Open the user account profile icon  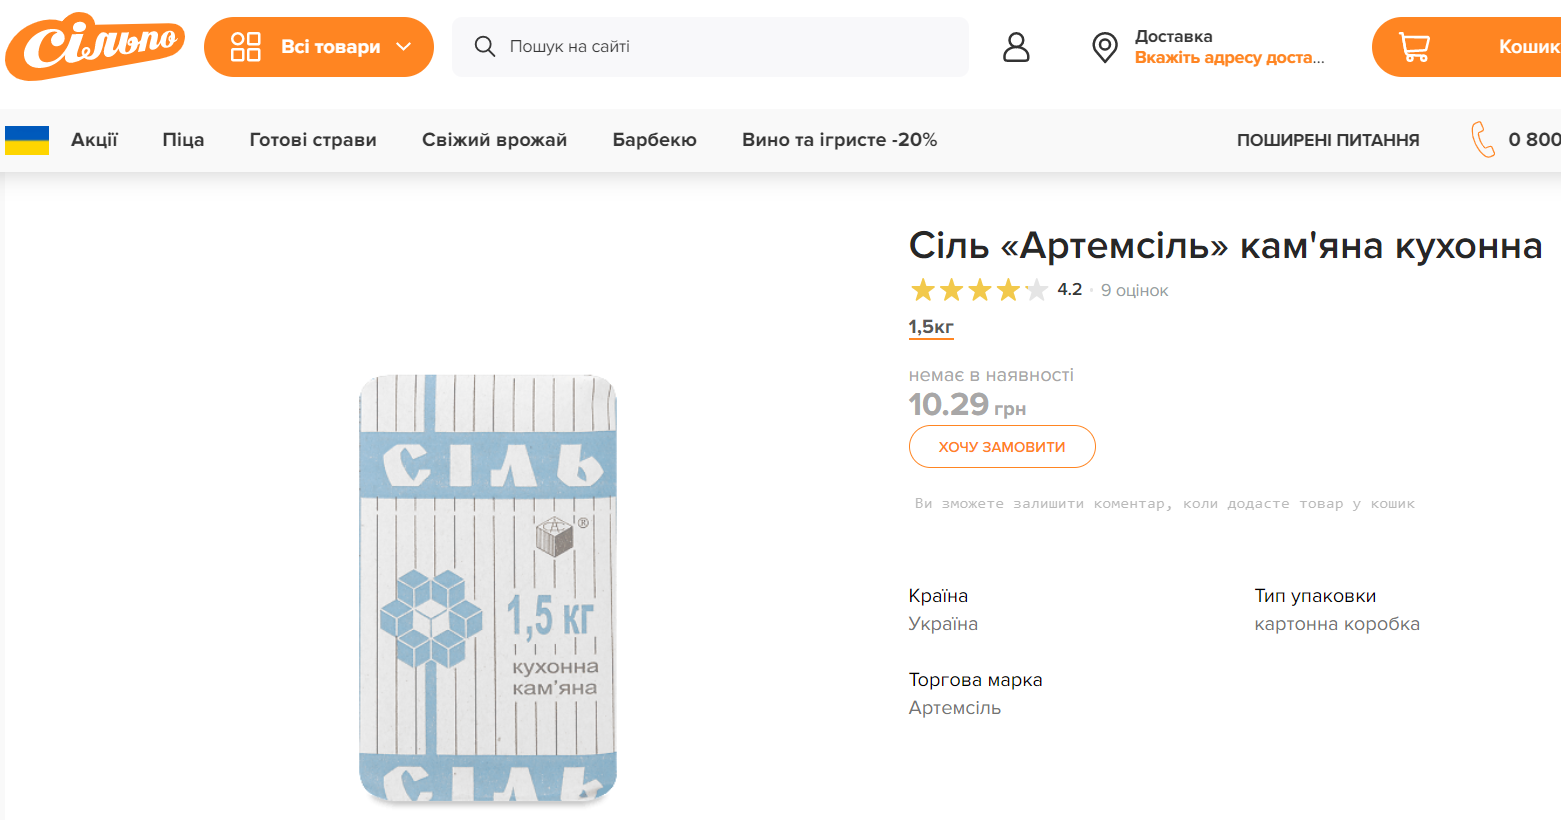pos(1016,47)
